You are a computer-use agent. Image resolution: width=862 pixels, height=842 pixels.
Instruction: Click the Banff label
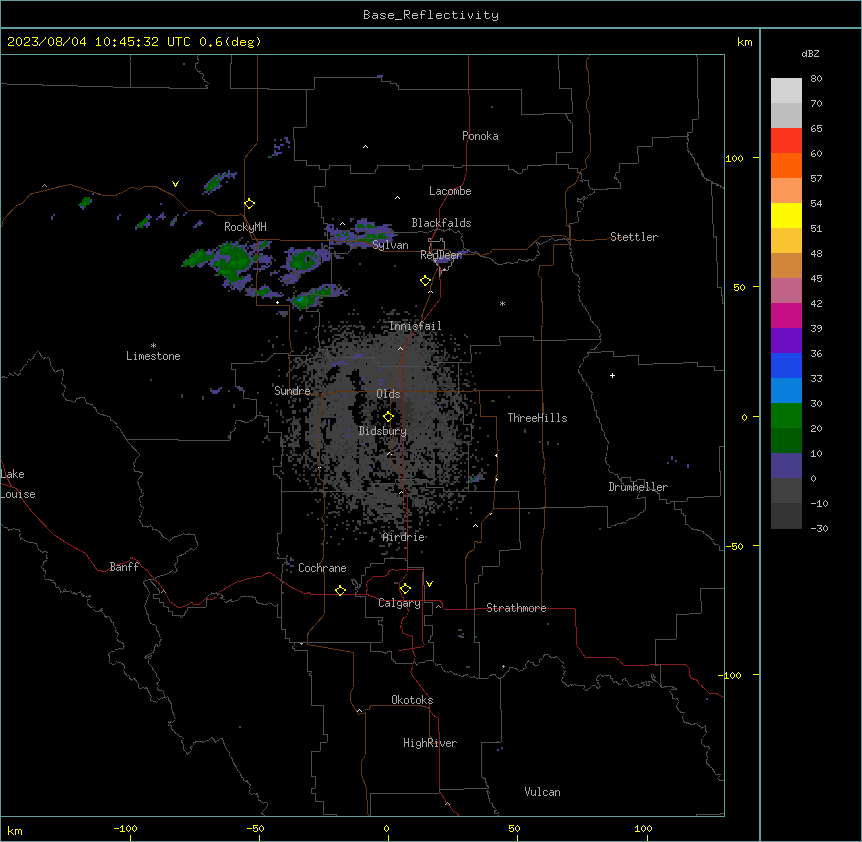[124, 567]
